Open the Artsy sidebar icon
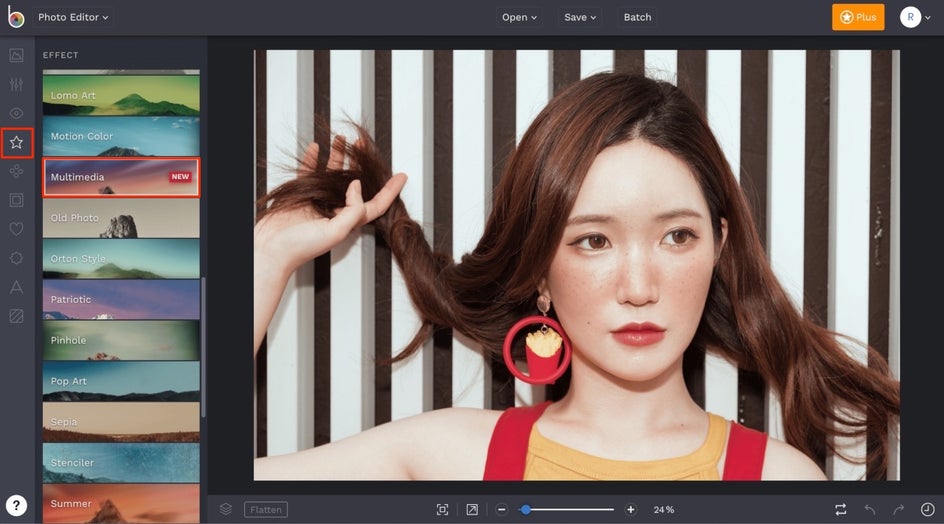 click(16, 172)
